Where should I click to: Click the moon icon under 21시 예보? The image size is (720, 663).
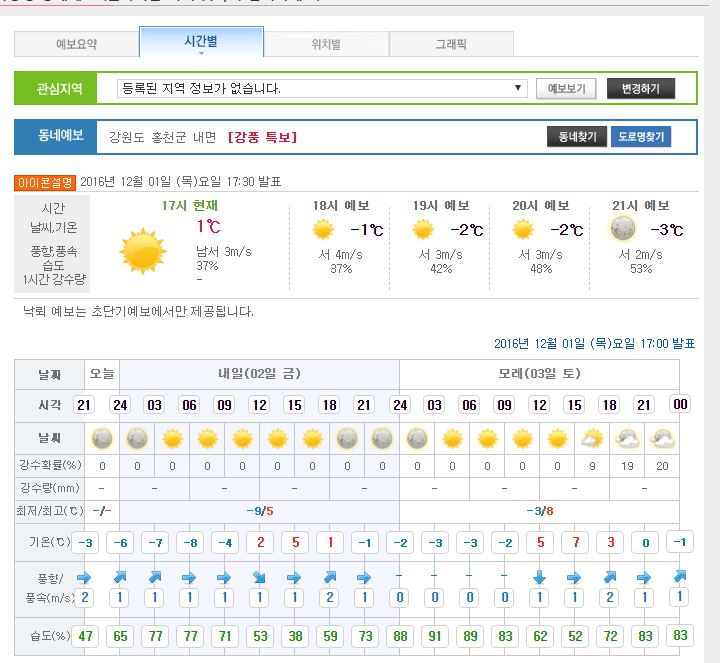coord(623,229)
